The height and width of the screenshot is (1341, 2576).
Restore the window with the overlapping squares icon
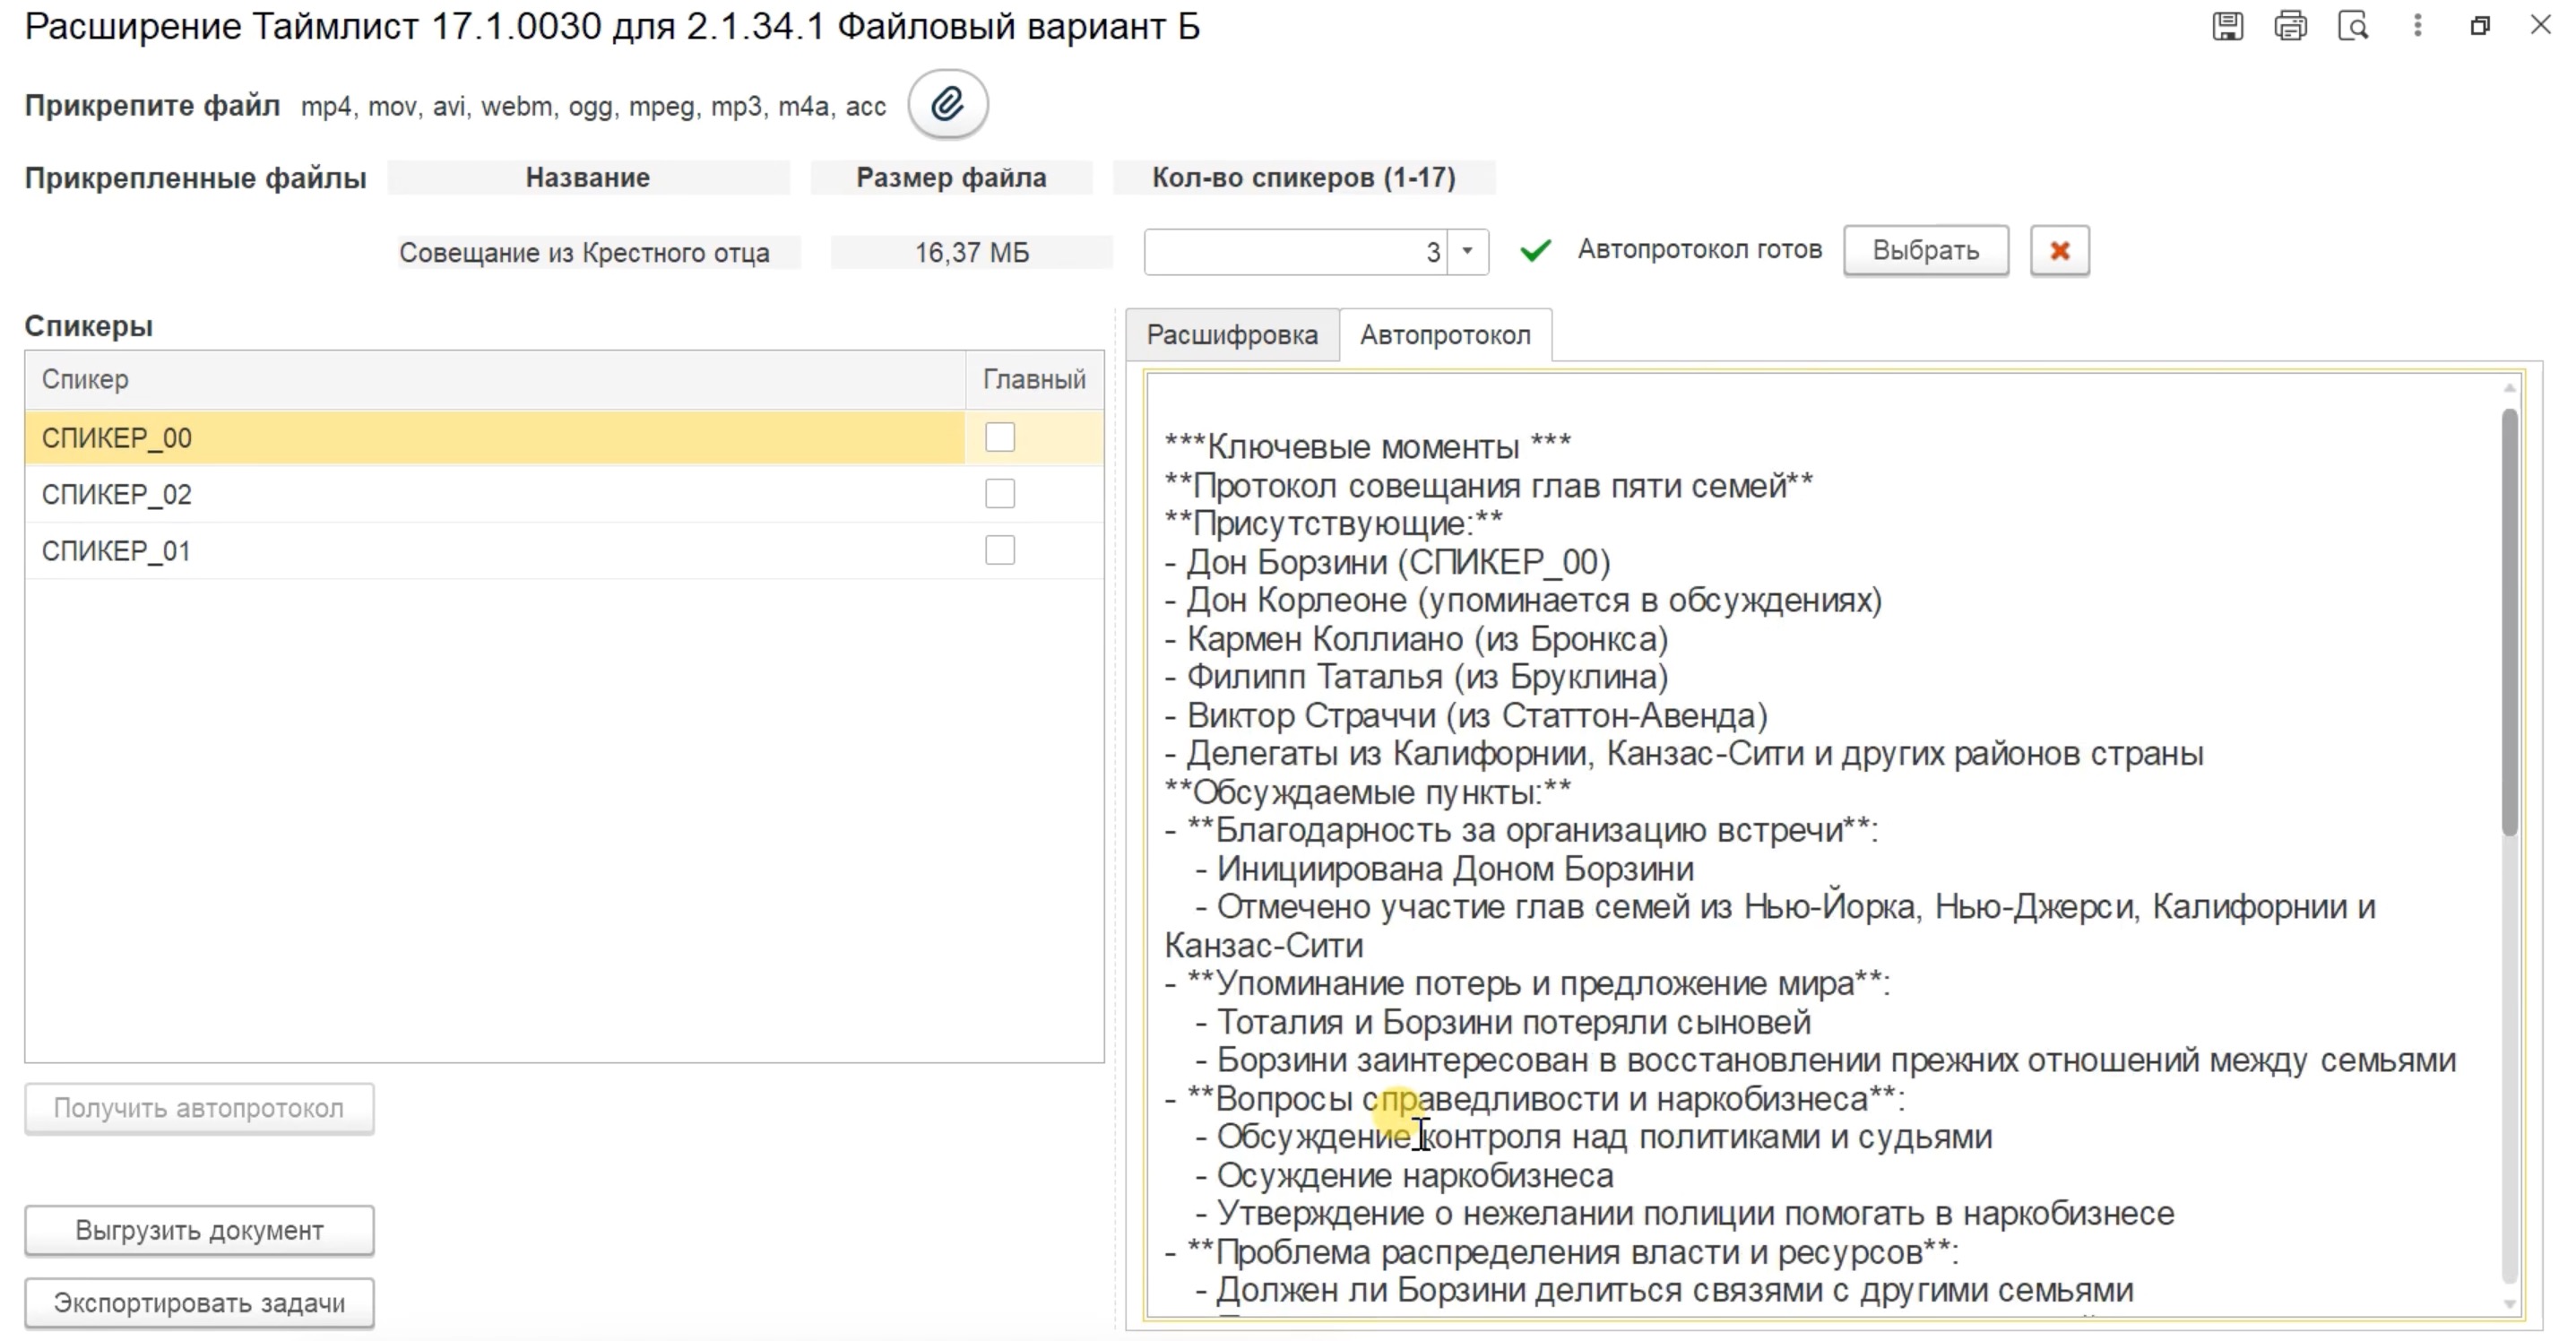(x=2479, y=25)
